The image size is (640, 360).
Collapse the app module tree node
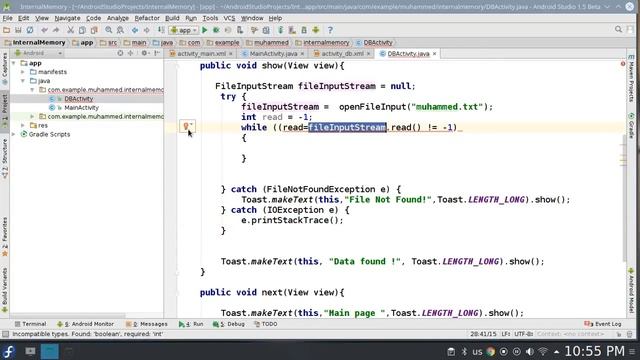14,63
